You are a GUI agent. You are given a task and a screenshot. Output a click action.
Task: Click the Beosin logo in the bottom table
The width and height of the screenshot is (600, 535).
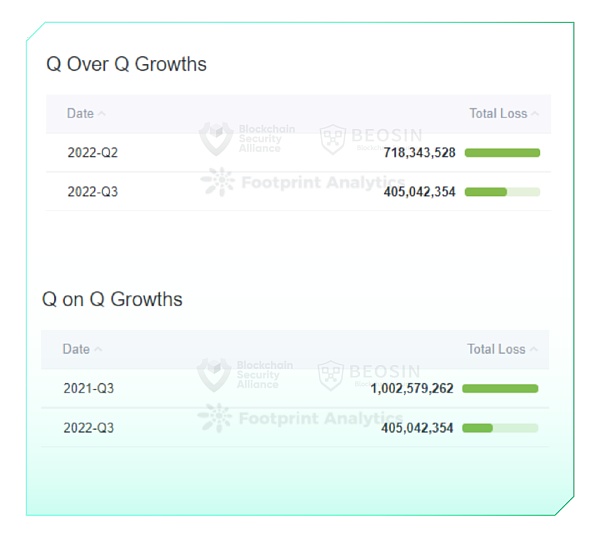click(331, 375)
